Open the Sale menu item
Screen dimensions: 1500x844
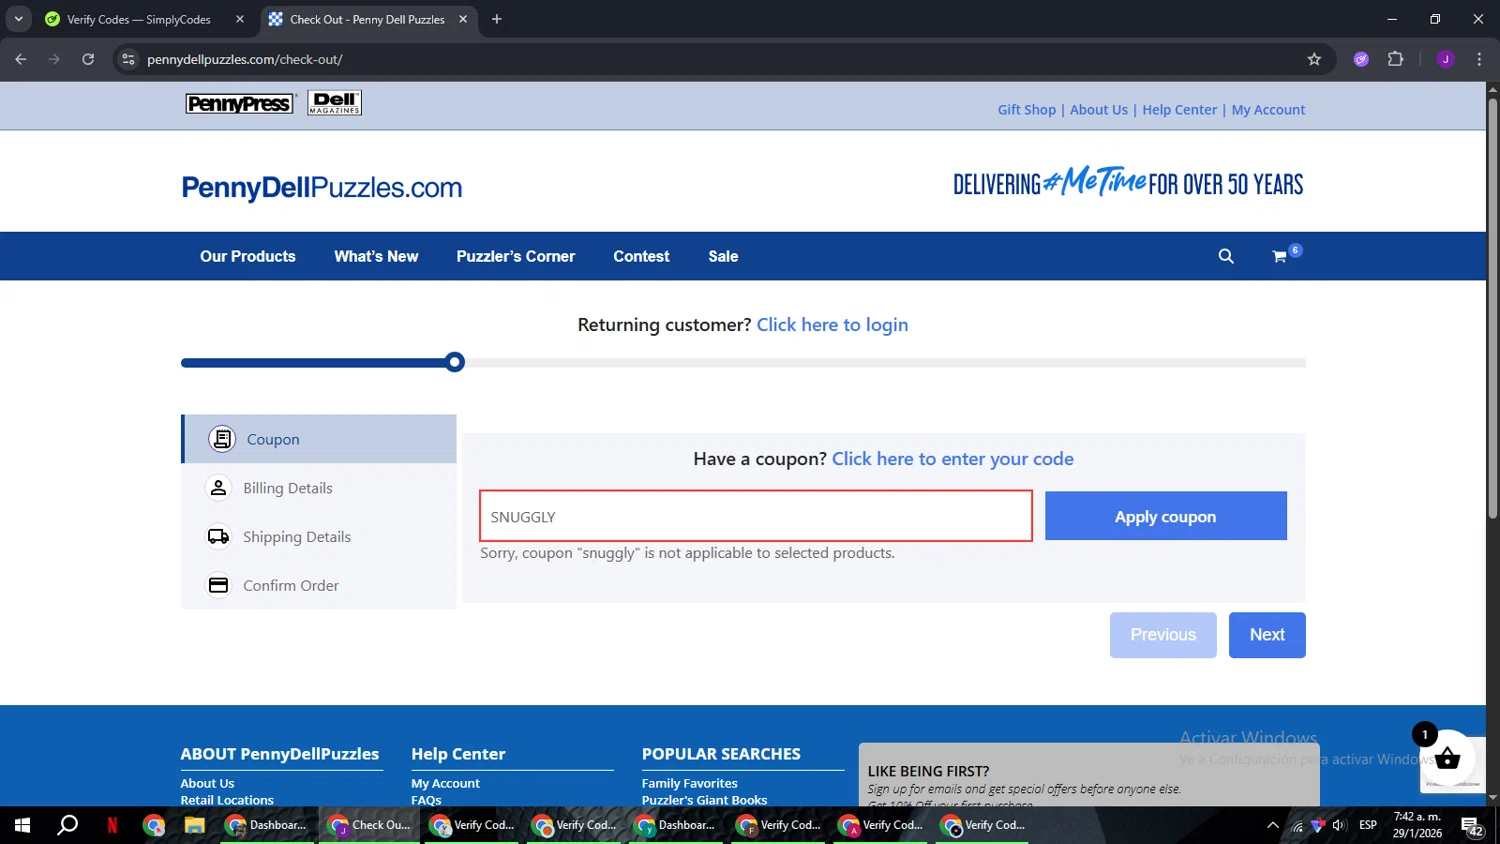pos(723,256)
